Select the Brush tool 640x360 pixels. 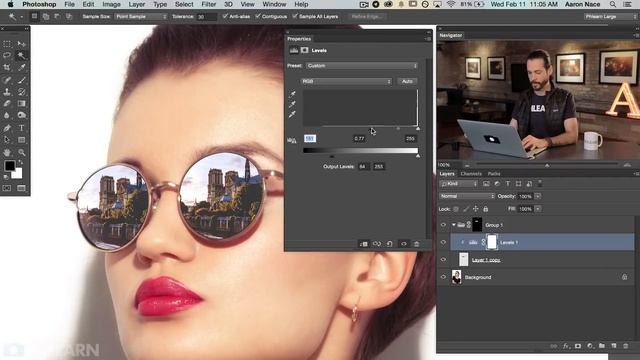21,80
